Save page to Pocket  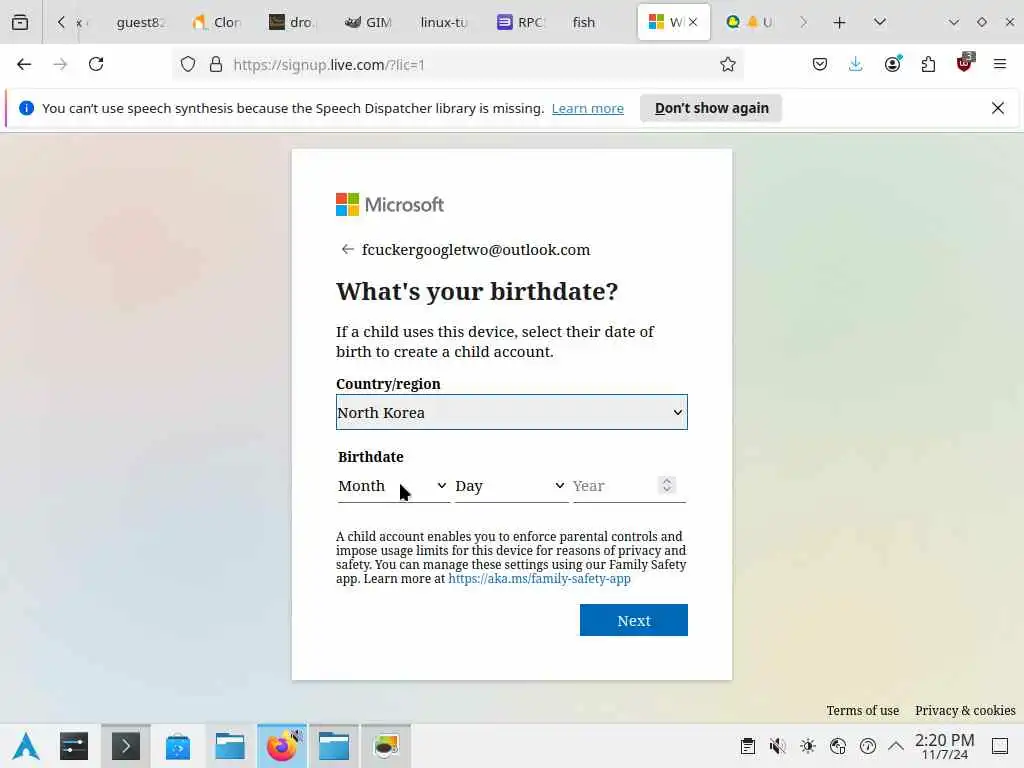(820, 64)
